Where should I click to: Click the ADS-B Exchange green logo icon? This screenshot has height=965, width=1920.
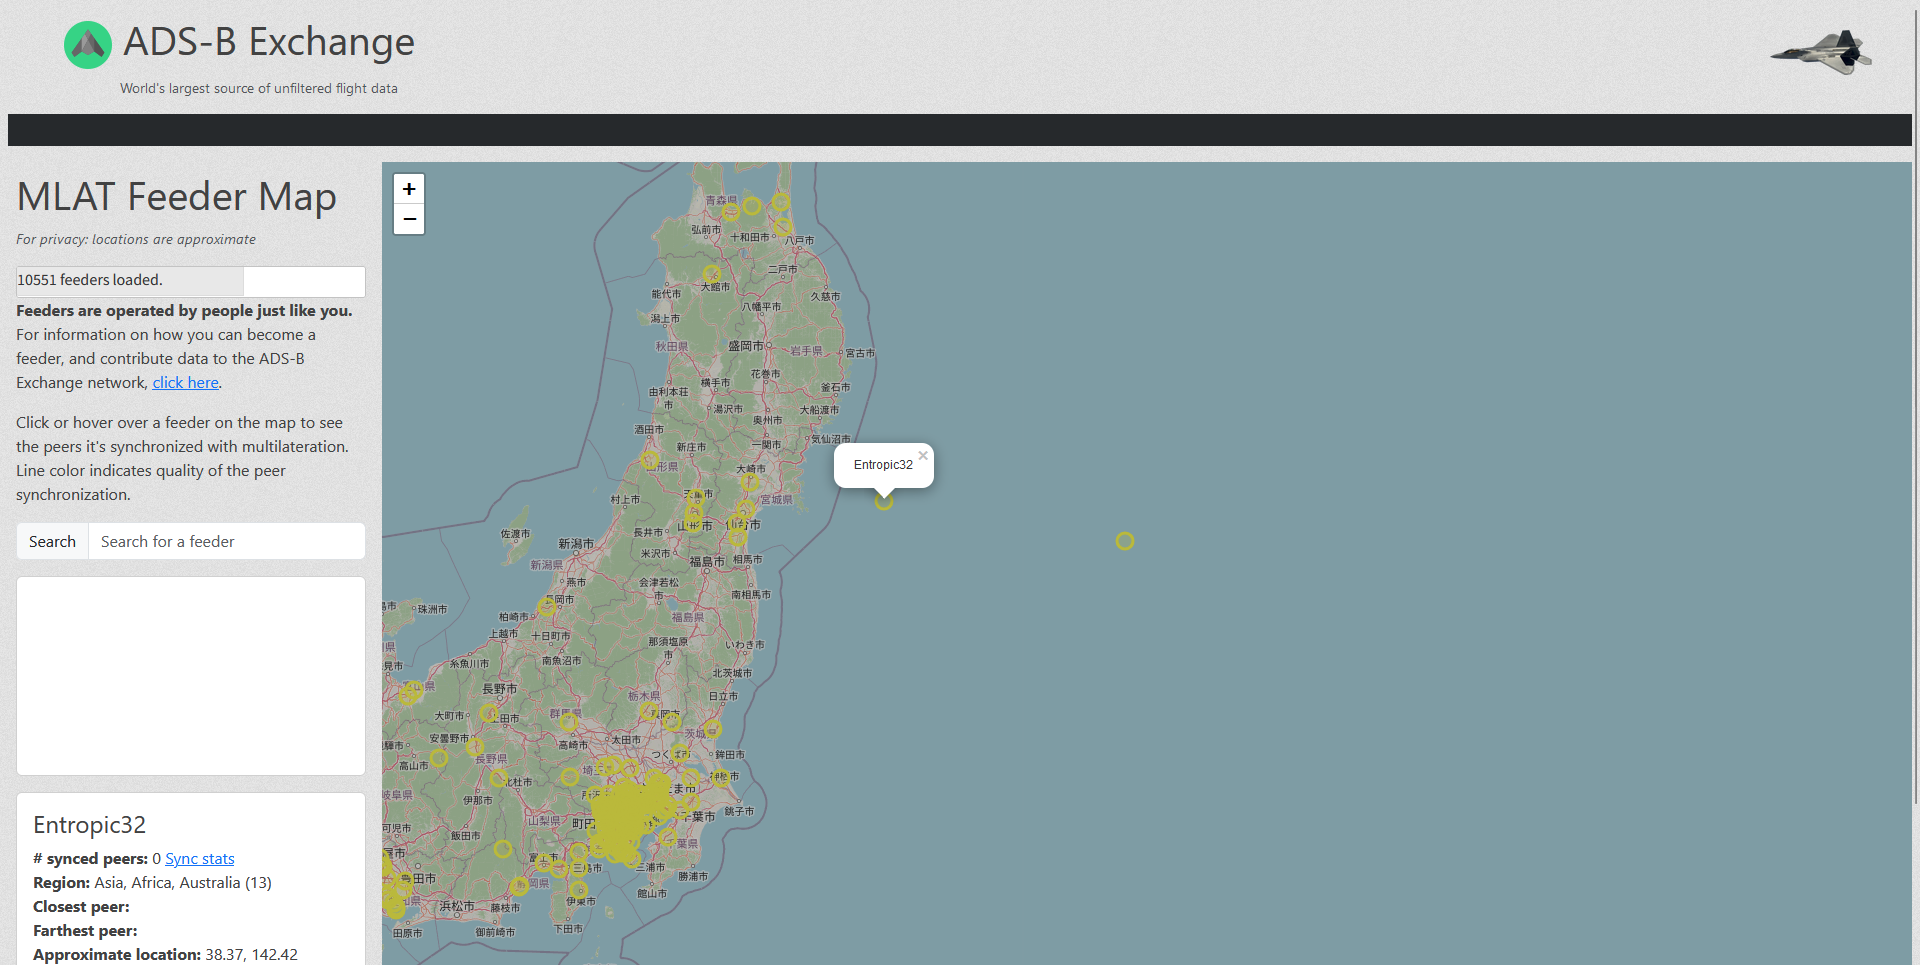pos(88,45)
